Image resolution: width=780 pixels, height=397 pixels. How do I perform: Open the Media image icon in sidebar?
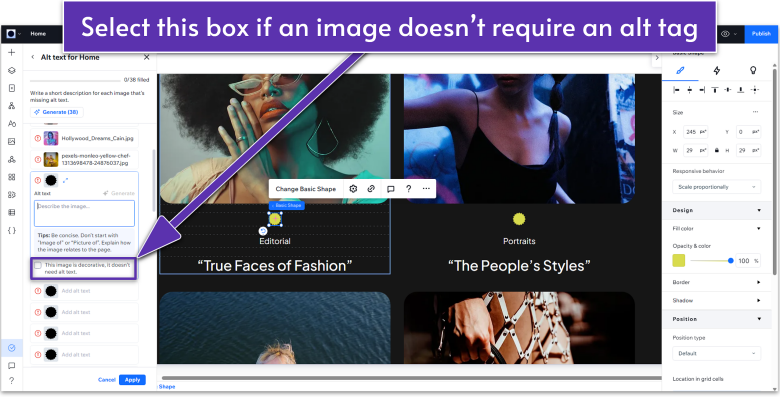pyautogui.click(x=12, y=142)
